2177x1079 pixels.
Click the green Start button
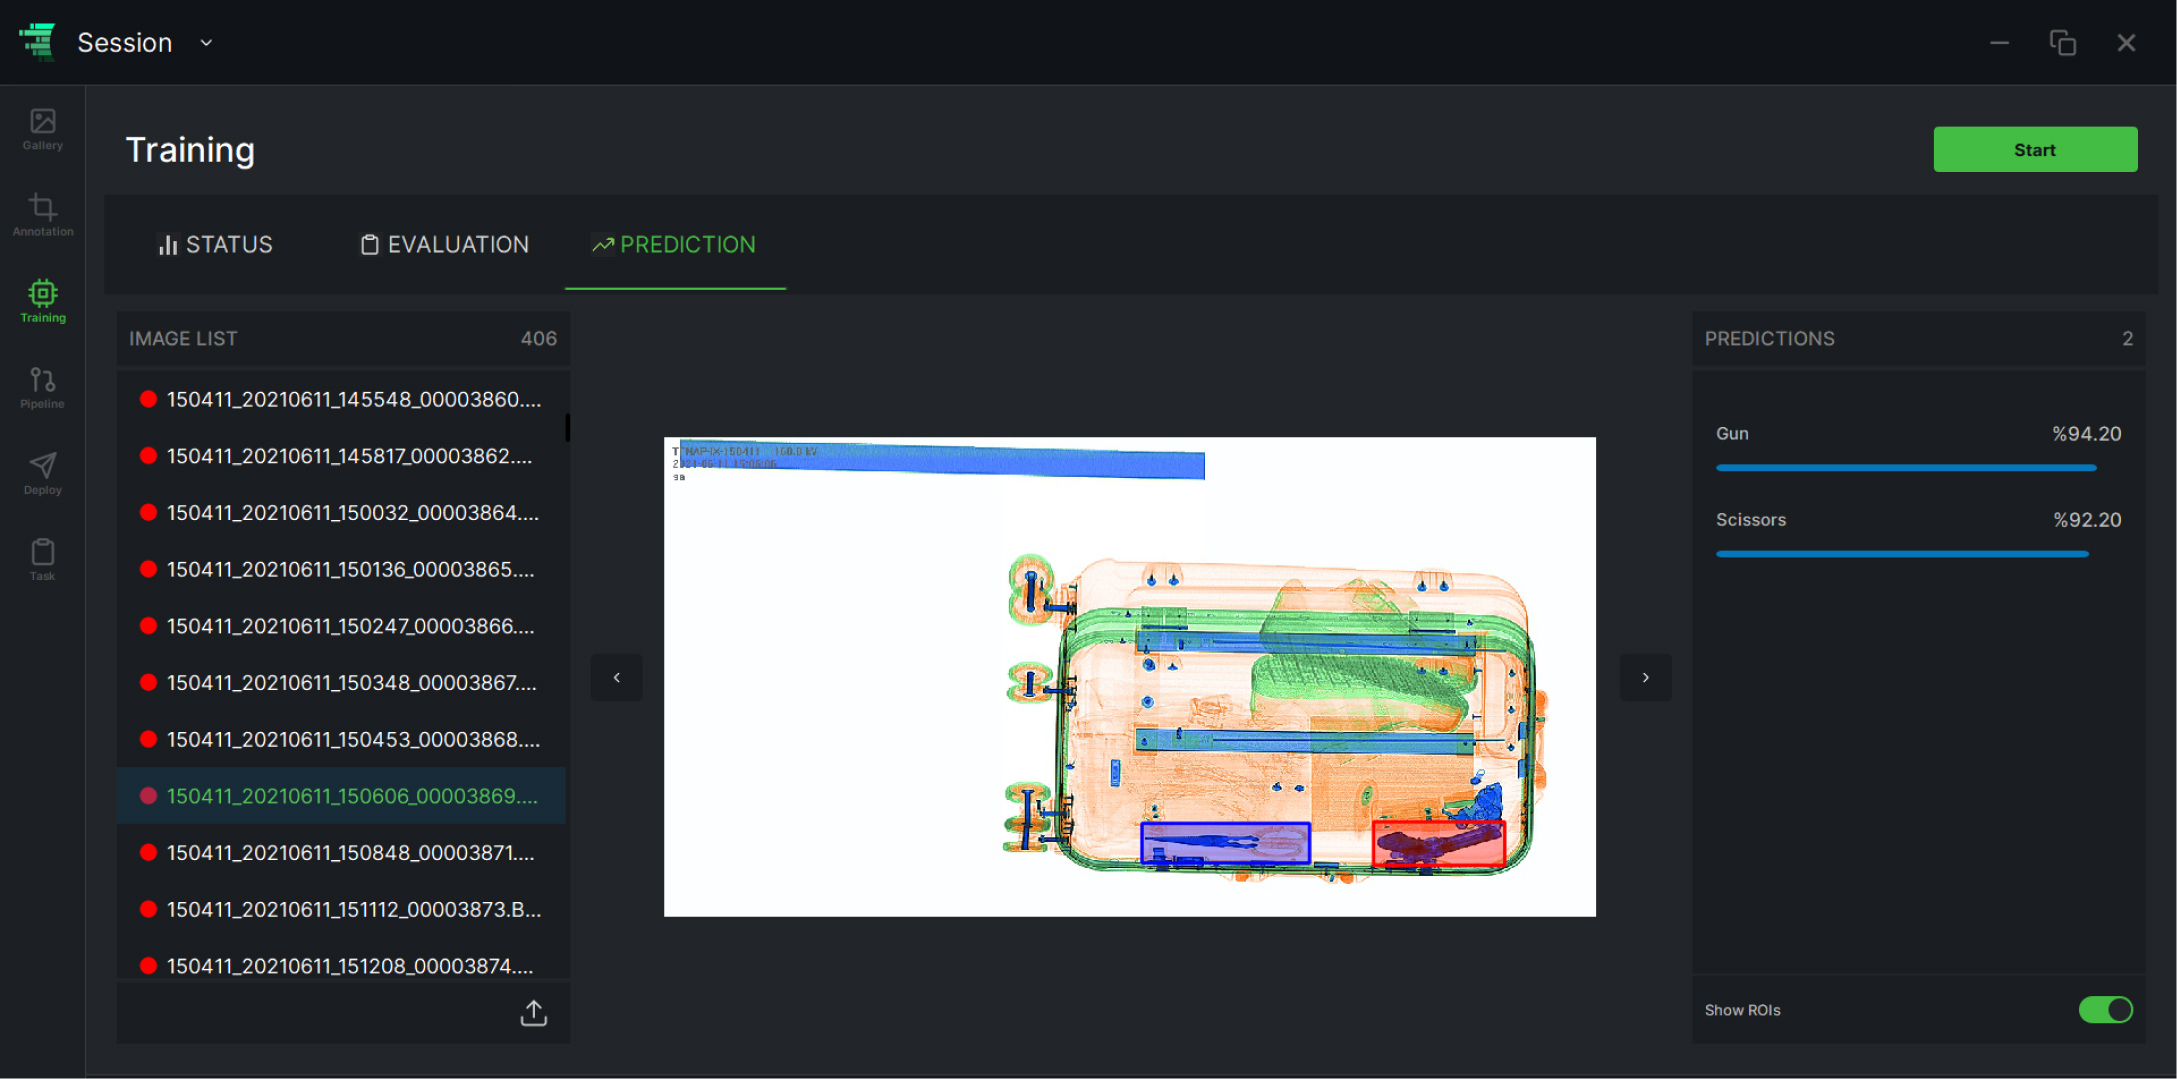pos(2035,149)
